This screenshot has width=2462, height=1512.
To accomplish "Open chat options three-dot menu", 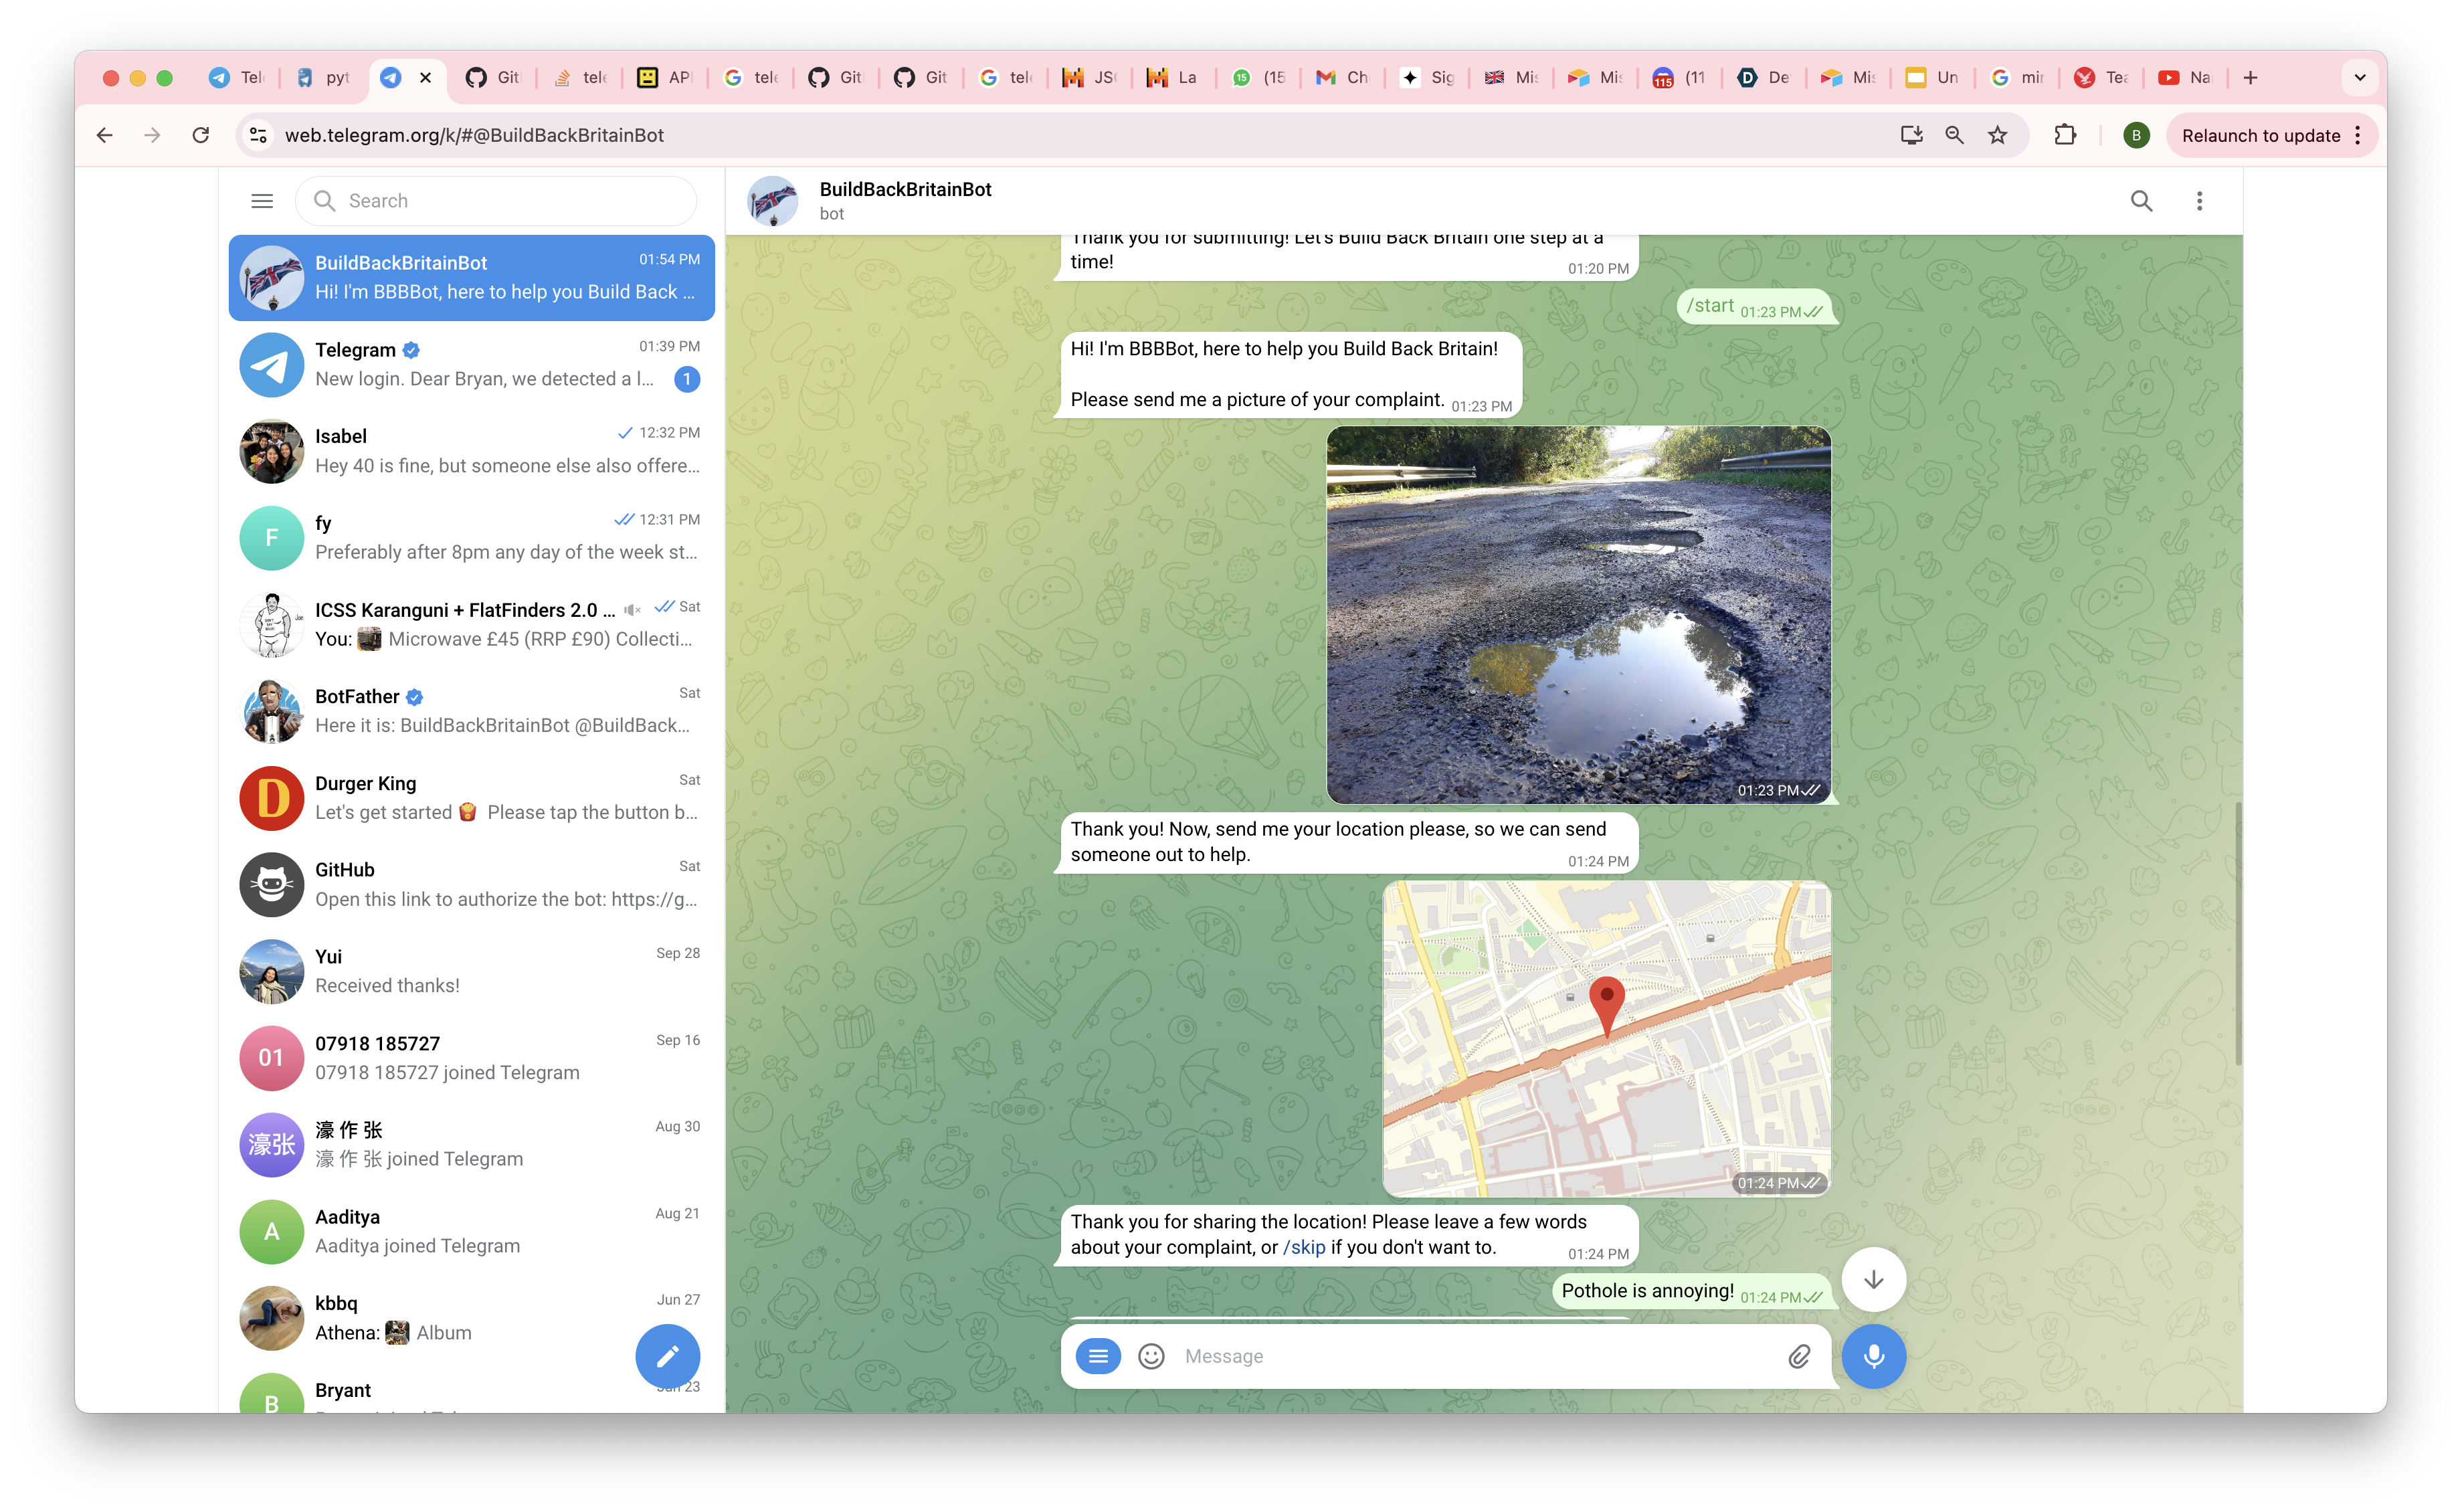I will tap(2199, 201).
